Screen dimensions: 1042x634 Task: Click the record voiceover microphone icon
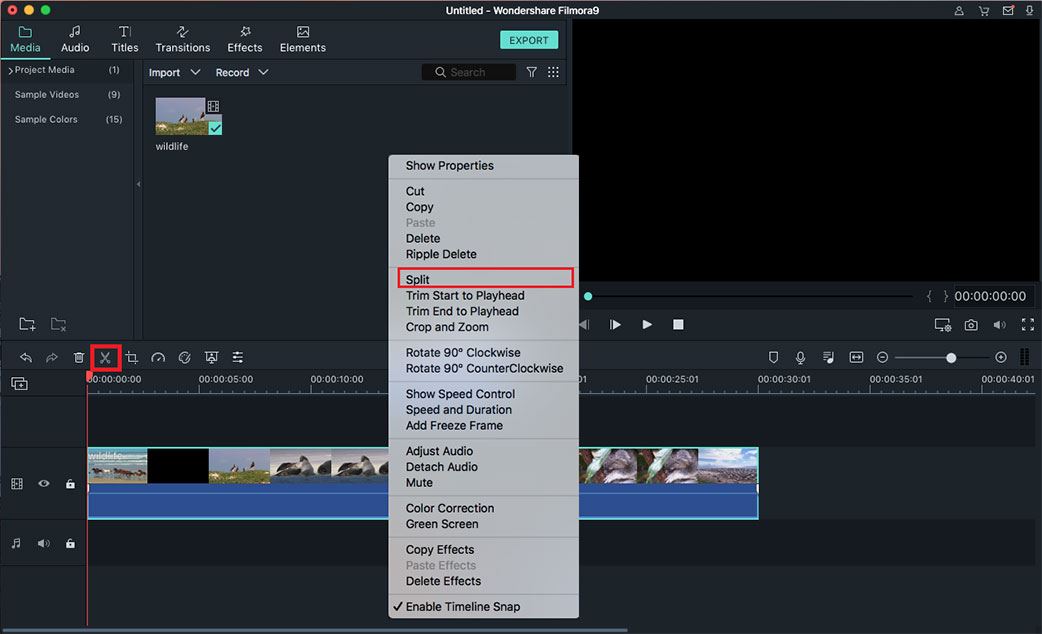pos(800,357)
